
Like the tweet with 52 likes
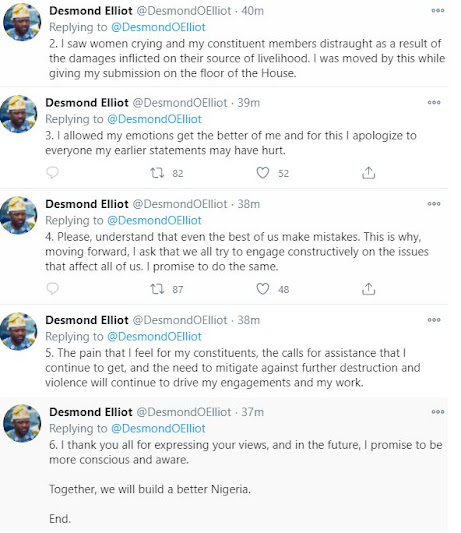click(262, 173)
